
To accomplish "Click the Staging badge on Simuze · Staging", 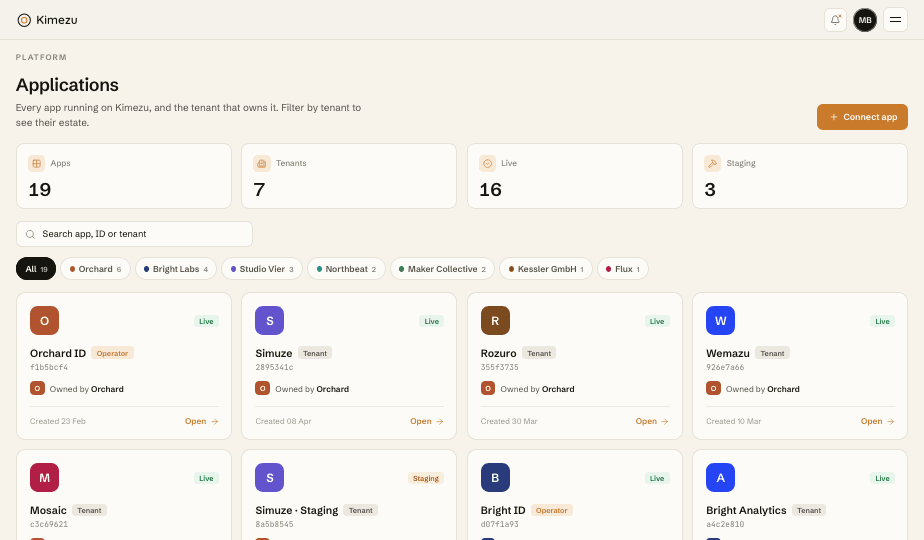I will pos(425,478).
